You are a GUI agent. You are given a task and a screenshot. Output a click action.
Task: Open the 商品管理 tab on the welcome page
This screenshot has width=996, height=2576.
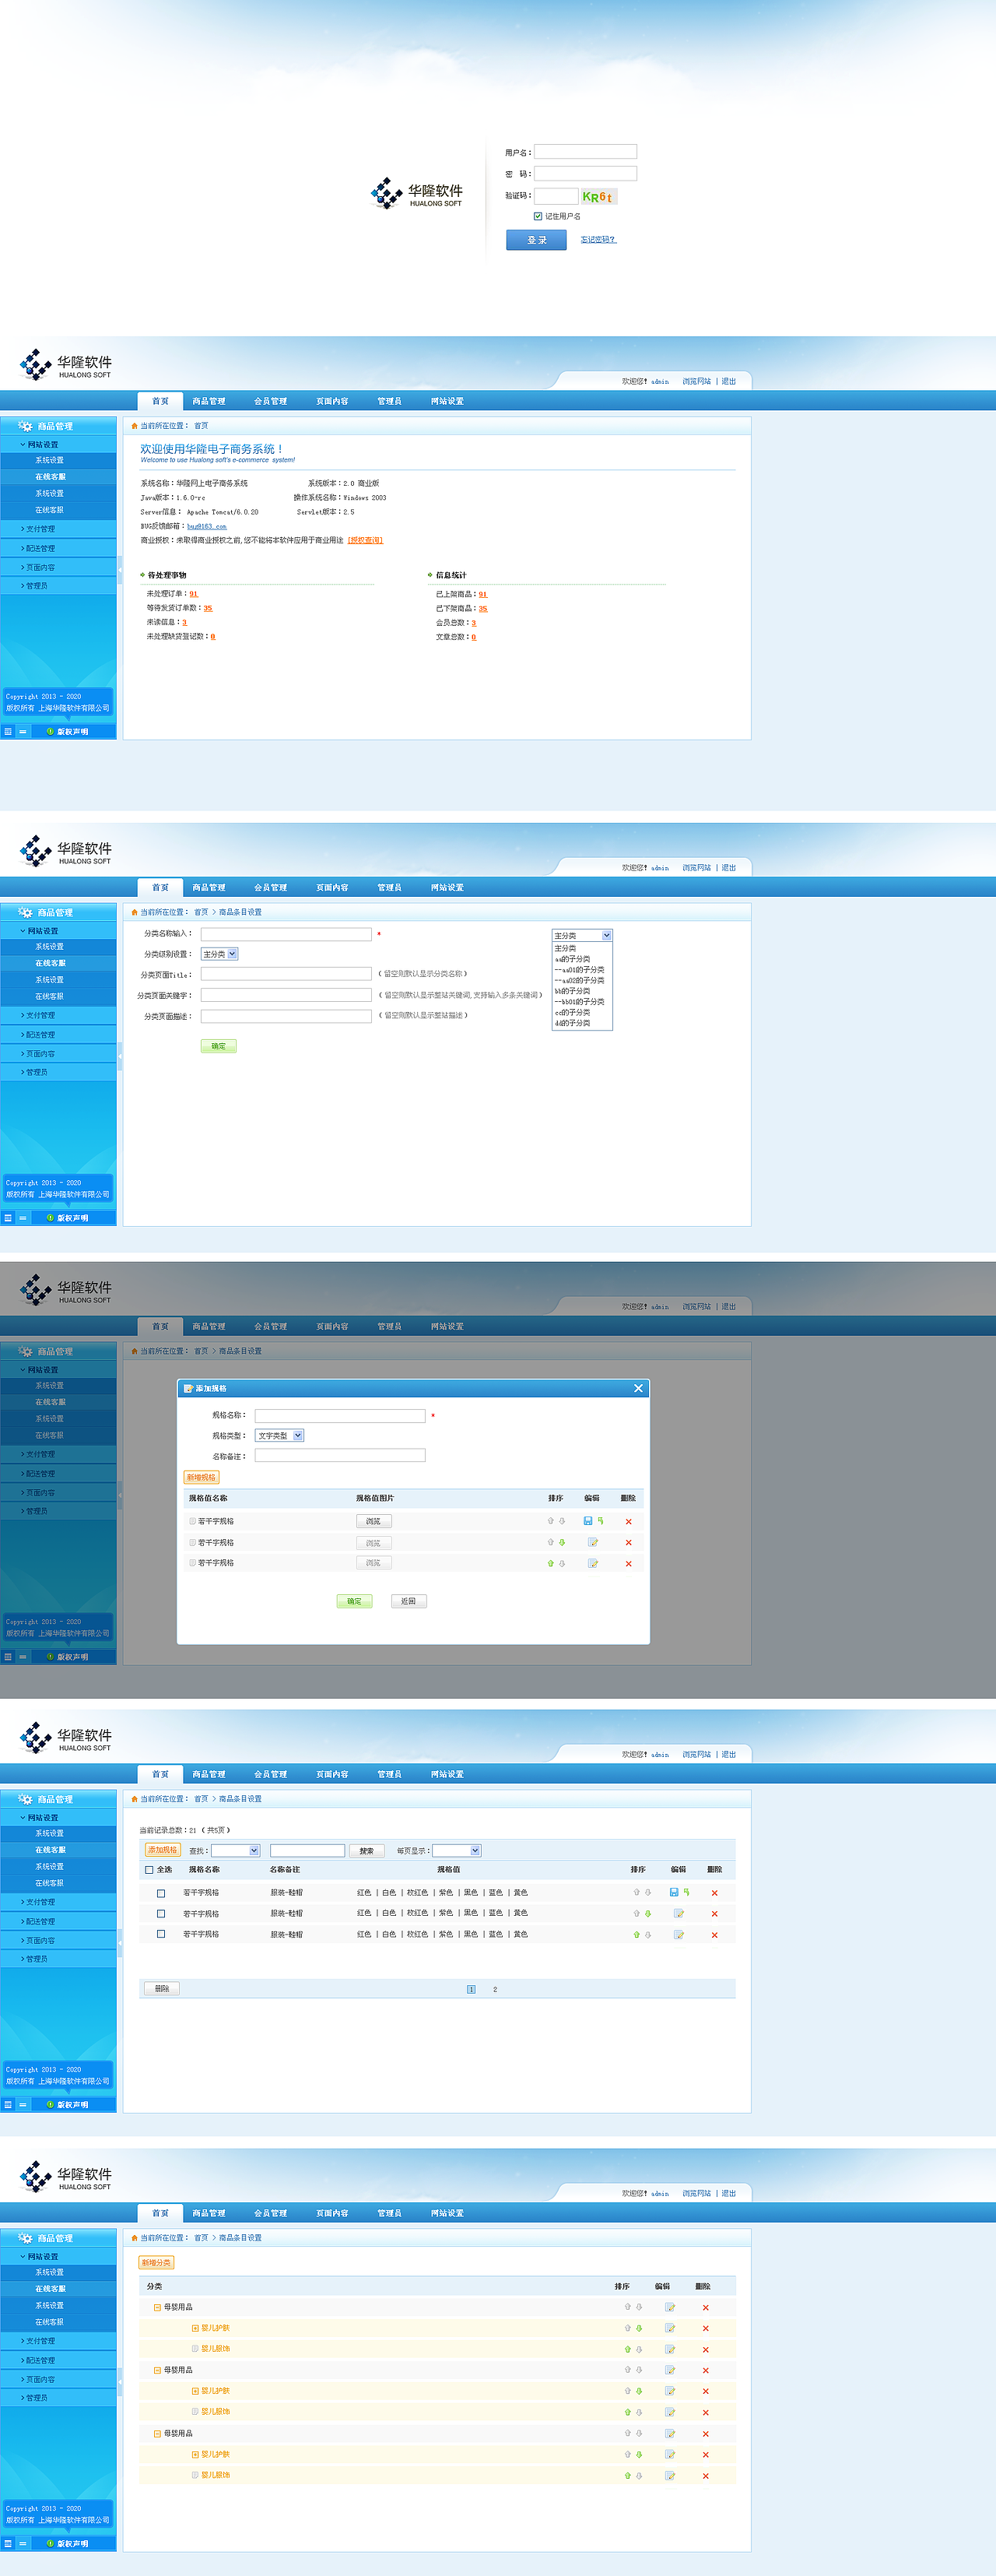pyautogui.click(x=209, y=401)
